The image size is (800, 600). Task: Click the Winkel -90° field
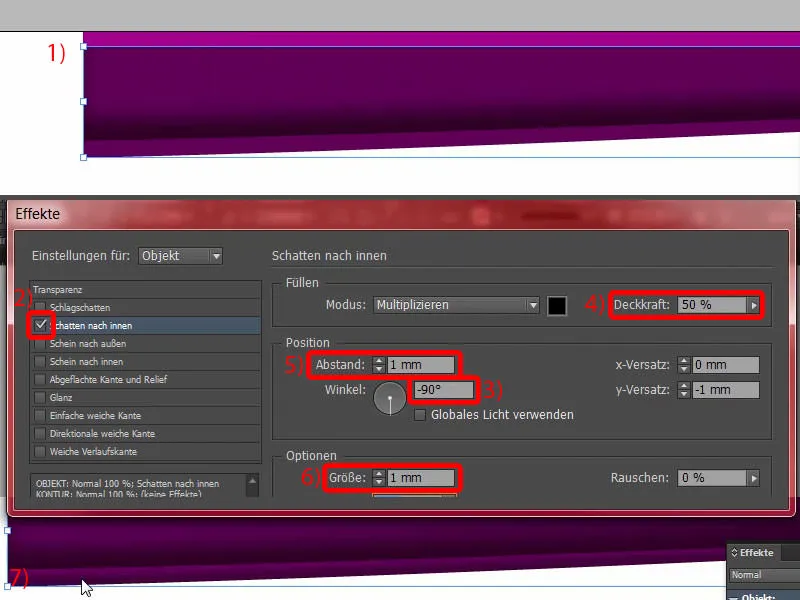tap(443, 390)
